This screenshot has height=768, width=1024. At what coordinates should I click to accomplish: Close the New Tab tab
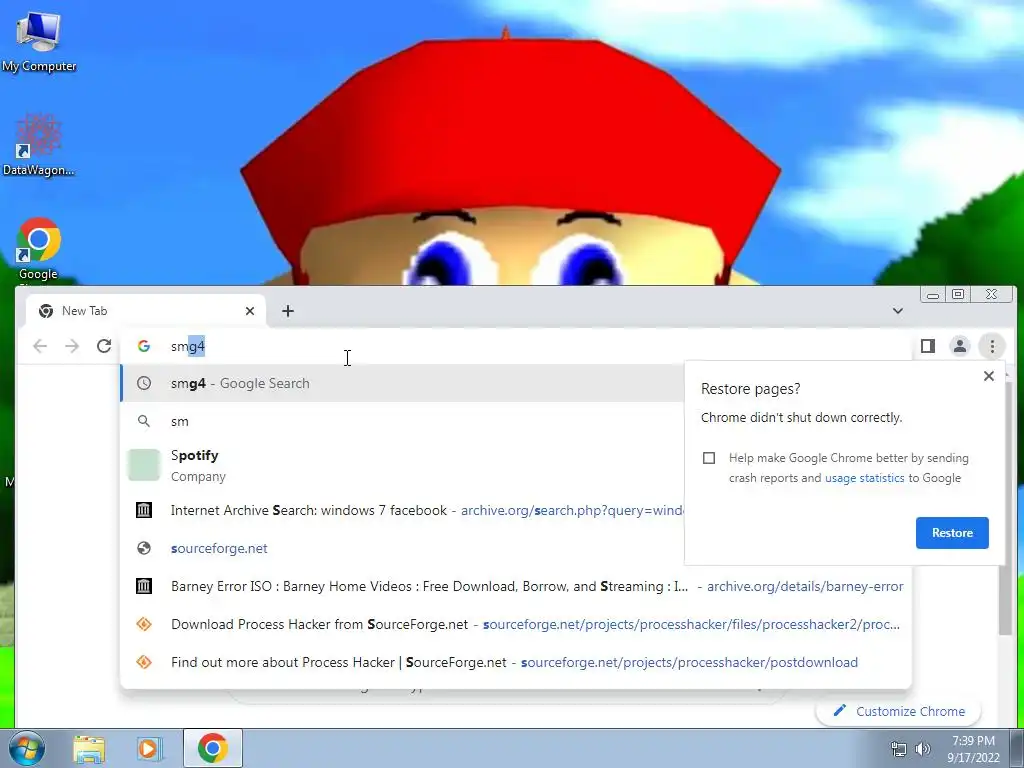coord(249,311)
